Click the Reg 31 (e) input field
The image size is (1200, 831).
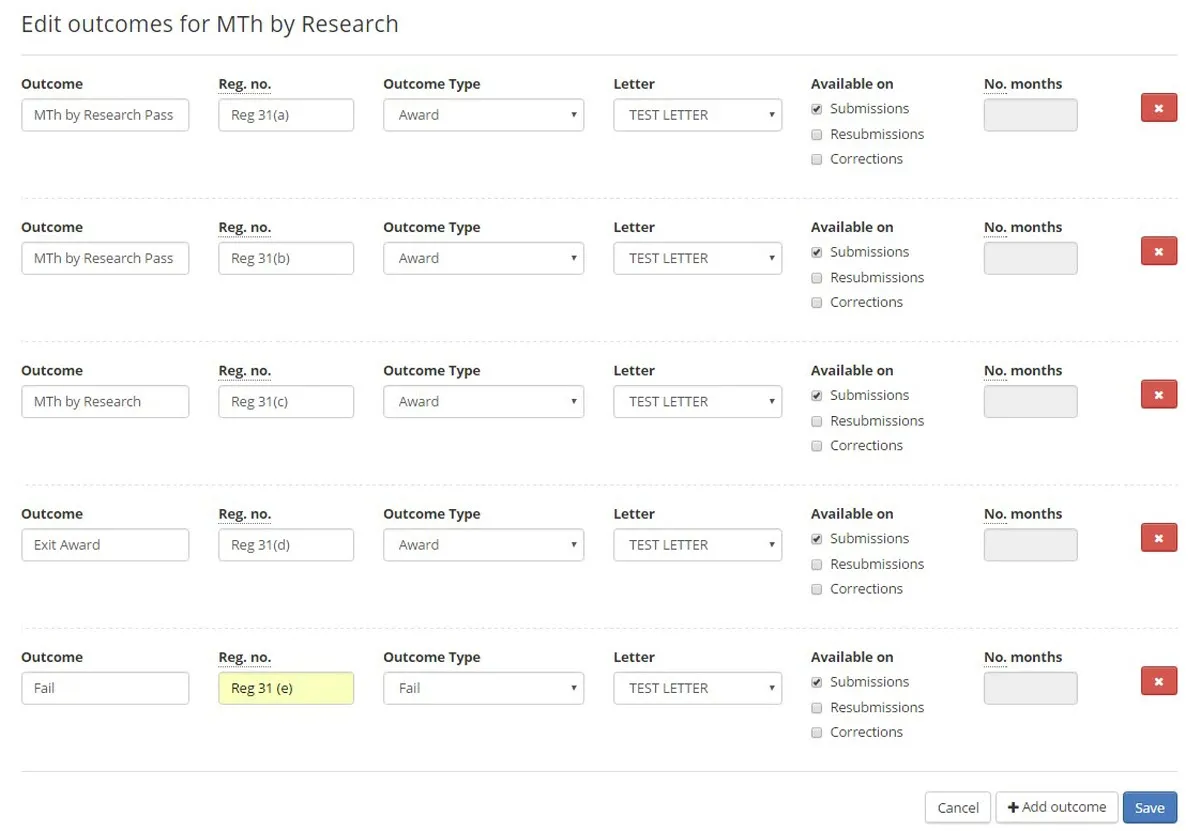pyautogui.click(x=286, y=688)
